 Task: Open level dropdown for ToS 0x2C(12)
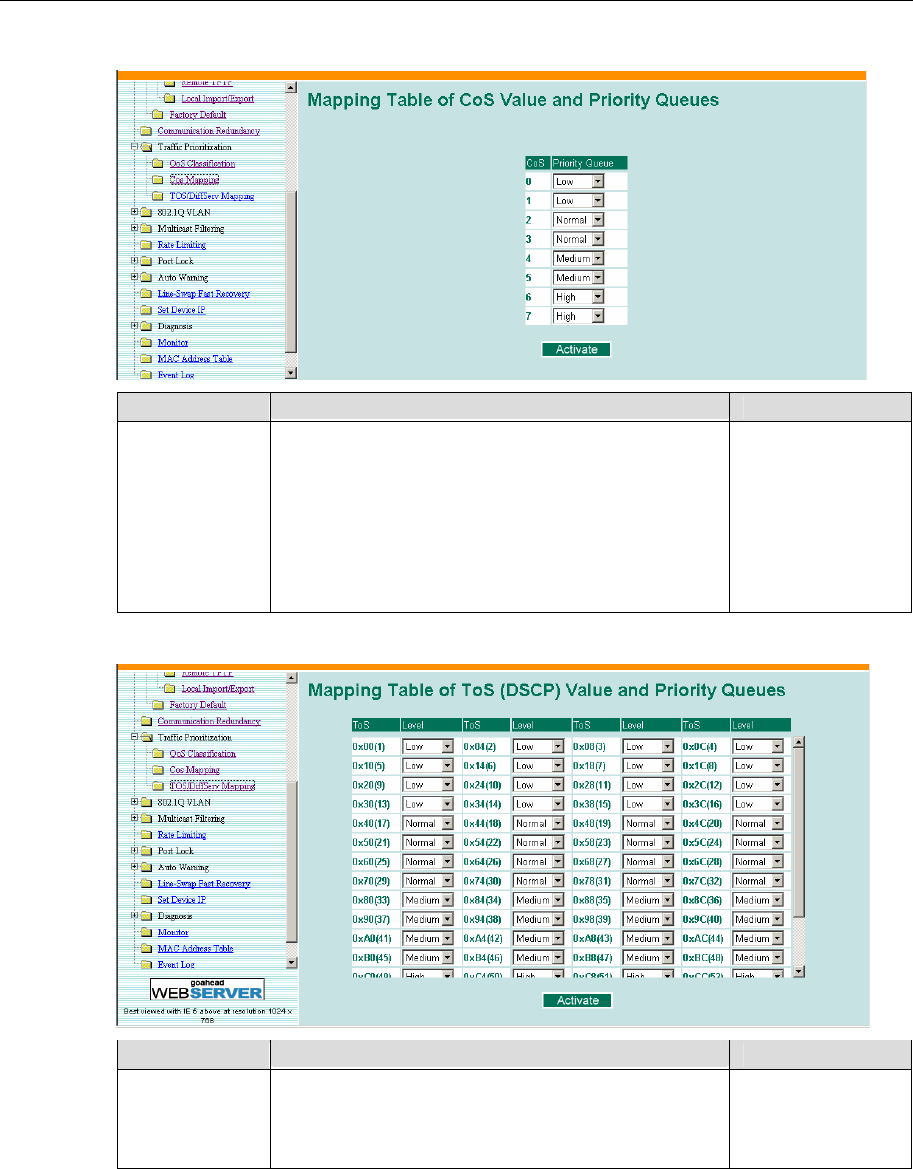tap(758, 784)
